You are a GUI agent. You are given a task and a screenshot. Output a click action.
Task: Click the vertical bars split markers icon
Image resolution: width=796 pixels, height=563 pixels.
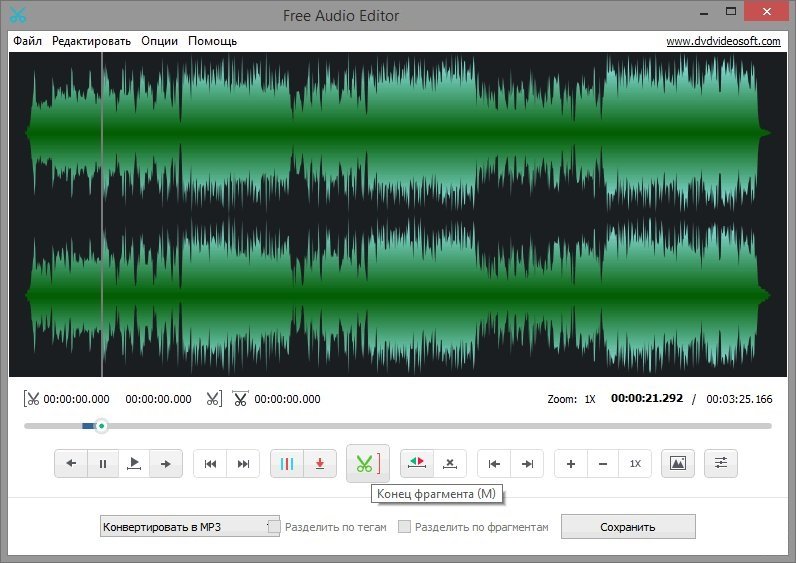[287, 464]
